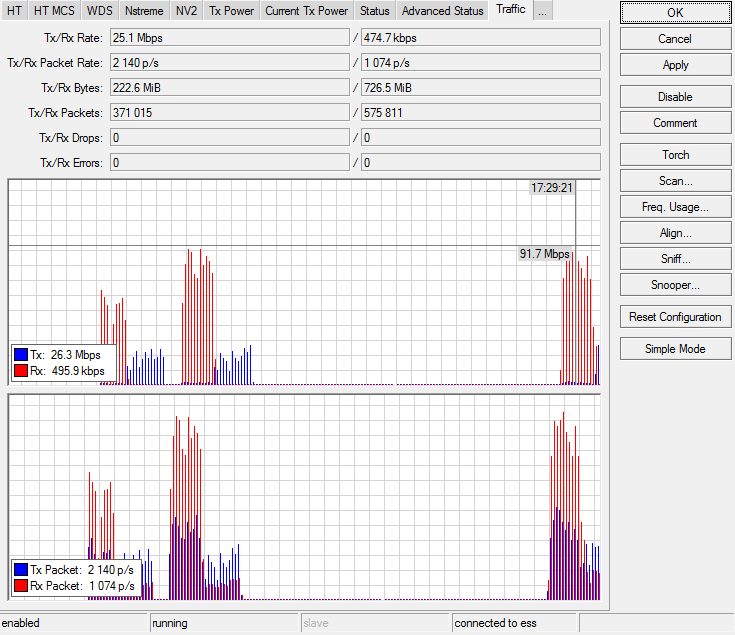Click blue Tx Packet legend swatch

[21, 570]
